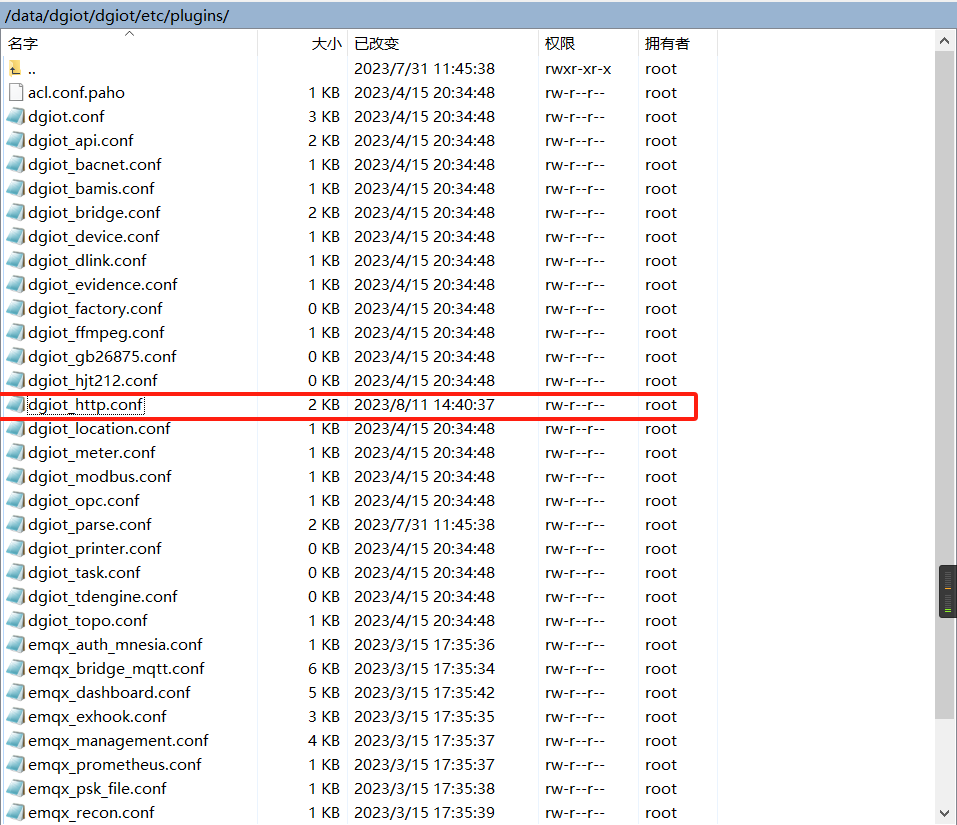The height and width of the screenshot is (825, 957).
Task: Click the dgiot_parse.conf file icon
Action: [16, 525]
